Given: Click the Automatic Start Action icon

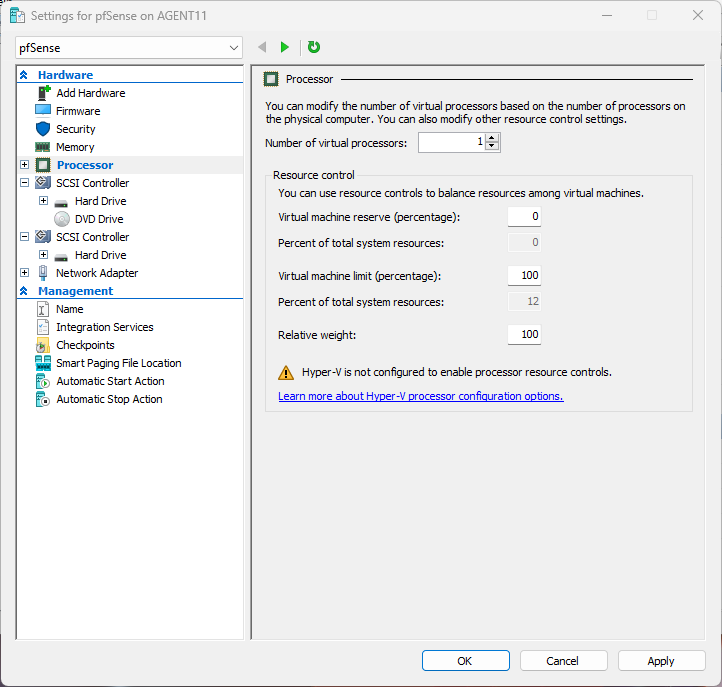Looking at the screenshot, I should (43, 381).
